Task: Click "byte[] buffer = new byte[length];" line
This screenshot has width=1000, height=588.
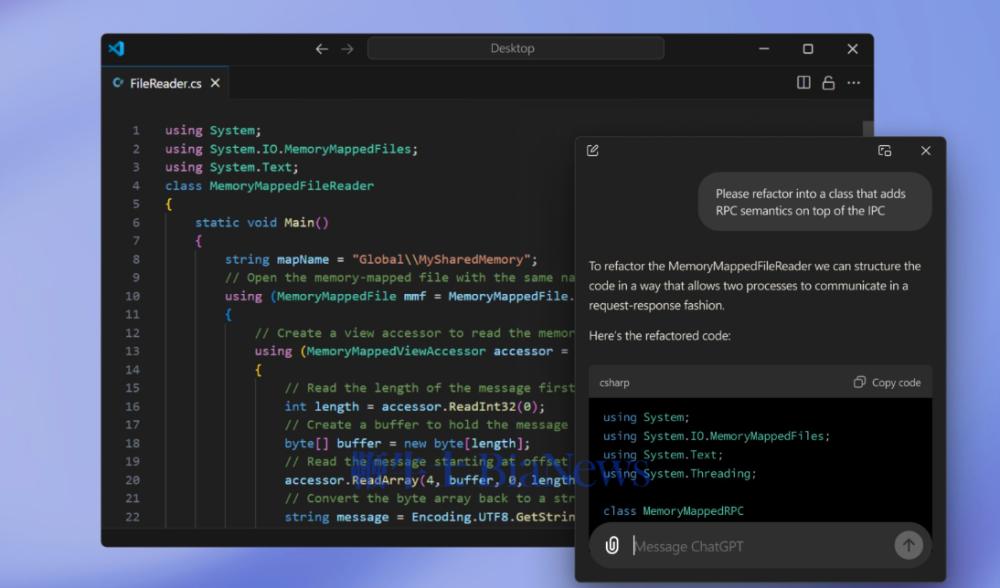Action: (x=407, y=443)
